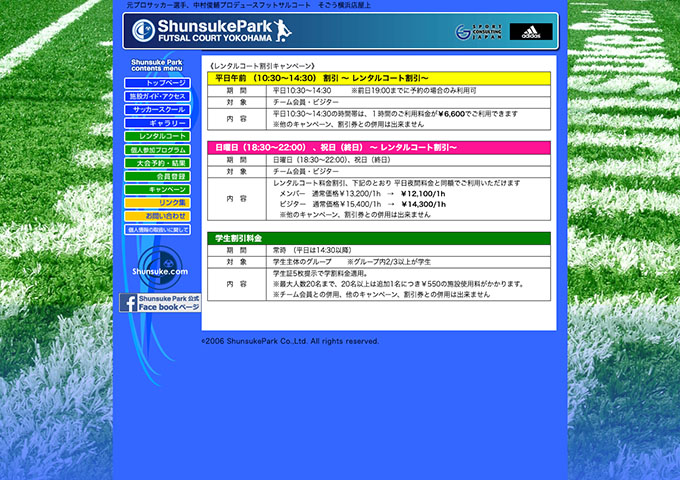Click the Shunsuke Park contents menu title
Image resolution: width=680 pixels, height=480 pixels.
(157, 65)
